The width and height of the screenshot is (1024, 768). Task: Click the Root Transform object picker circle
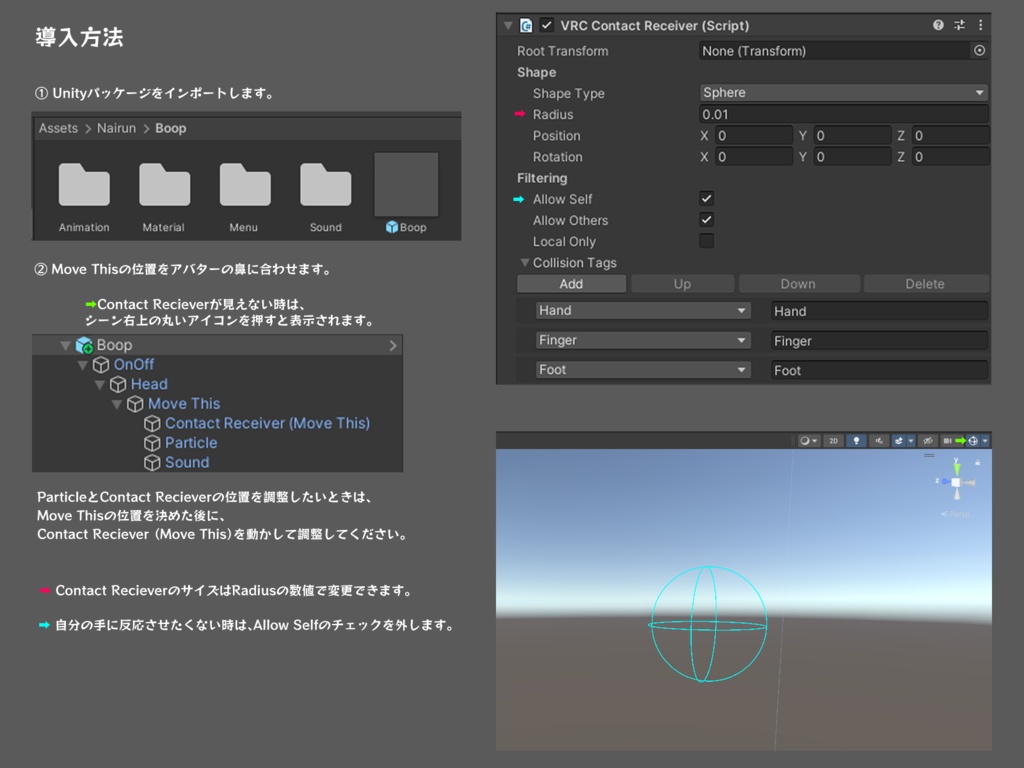[x=979, y=50]
